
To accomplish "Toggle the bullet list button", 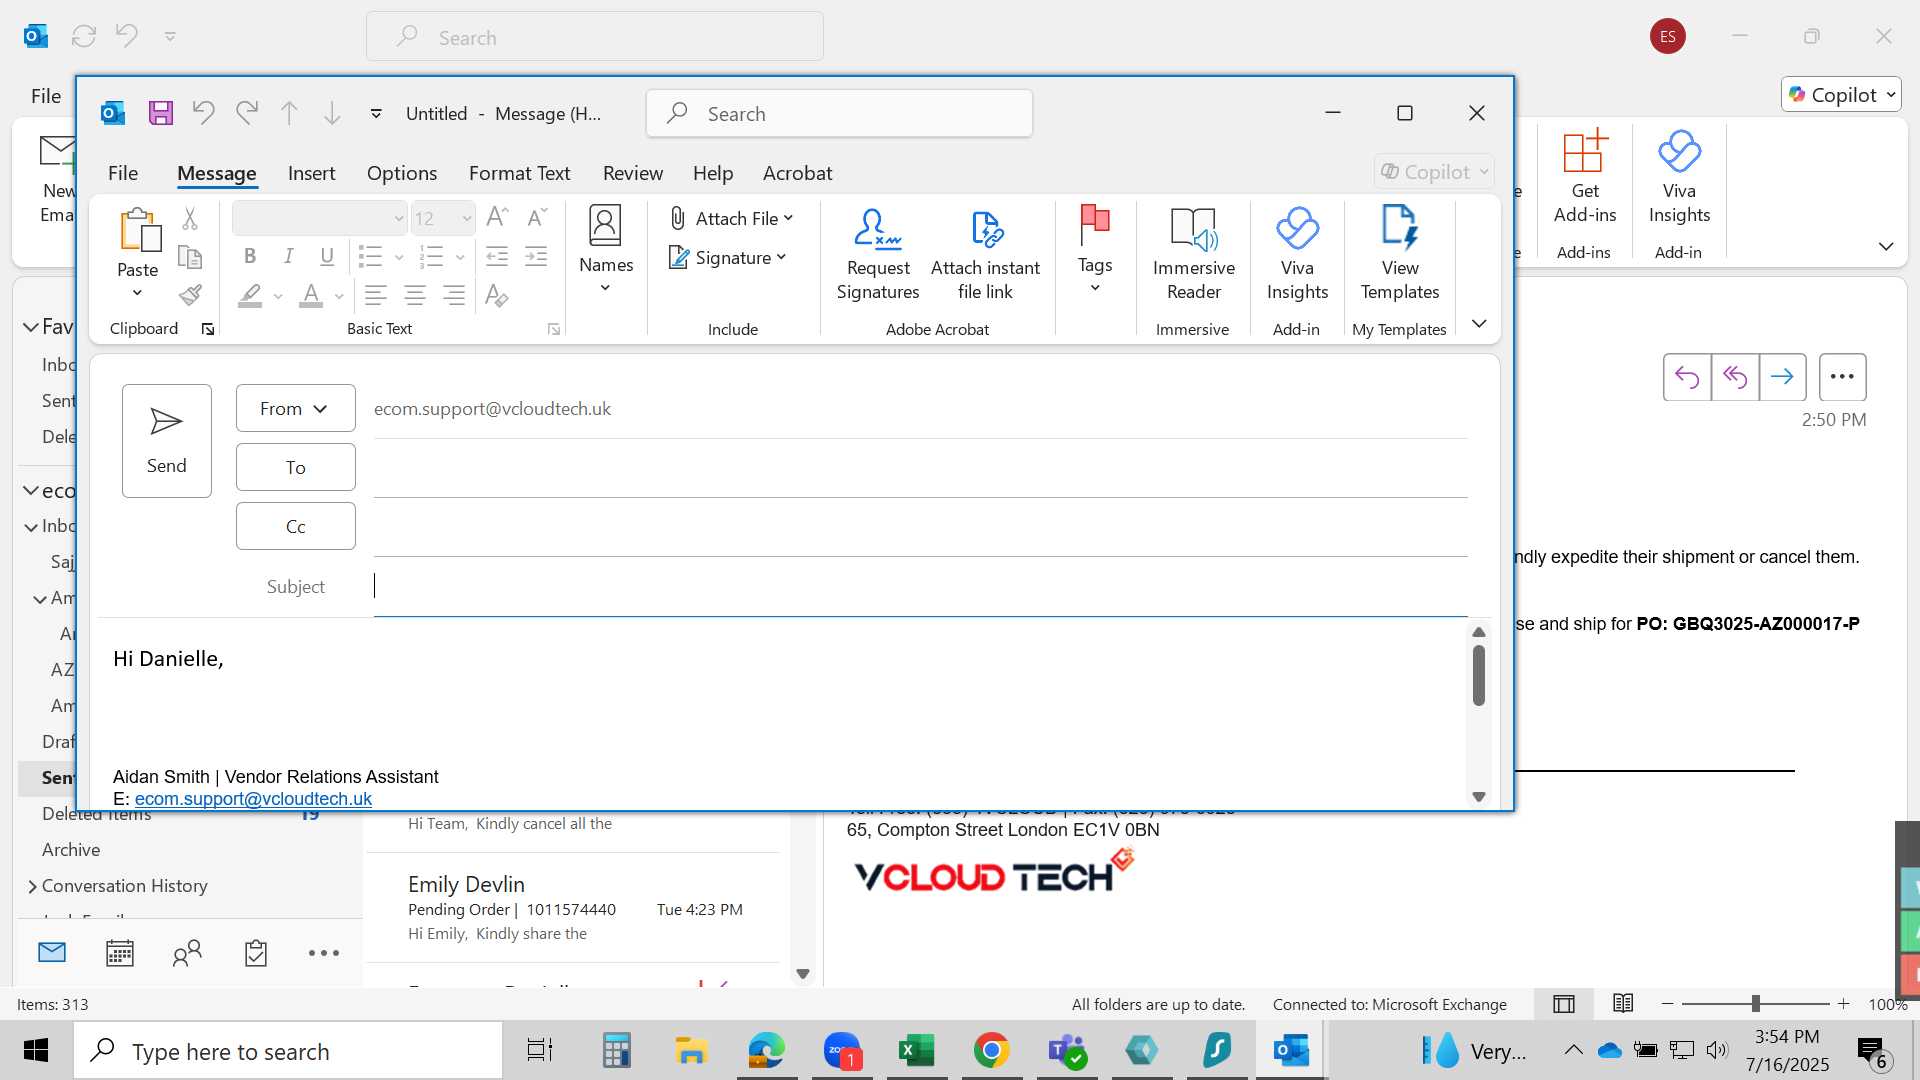I will coord(370,257).
